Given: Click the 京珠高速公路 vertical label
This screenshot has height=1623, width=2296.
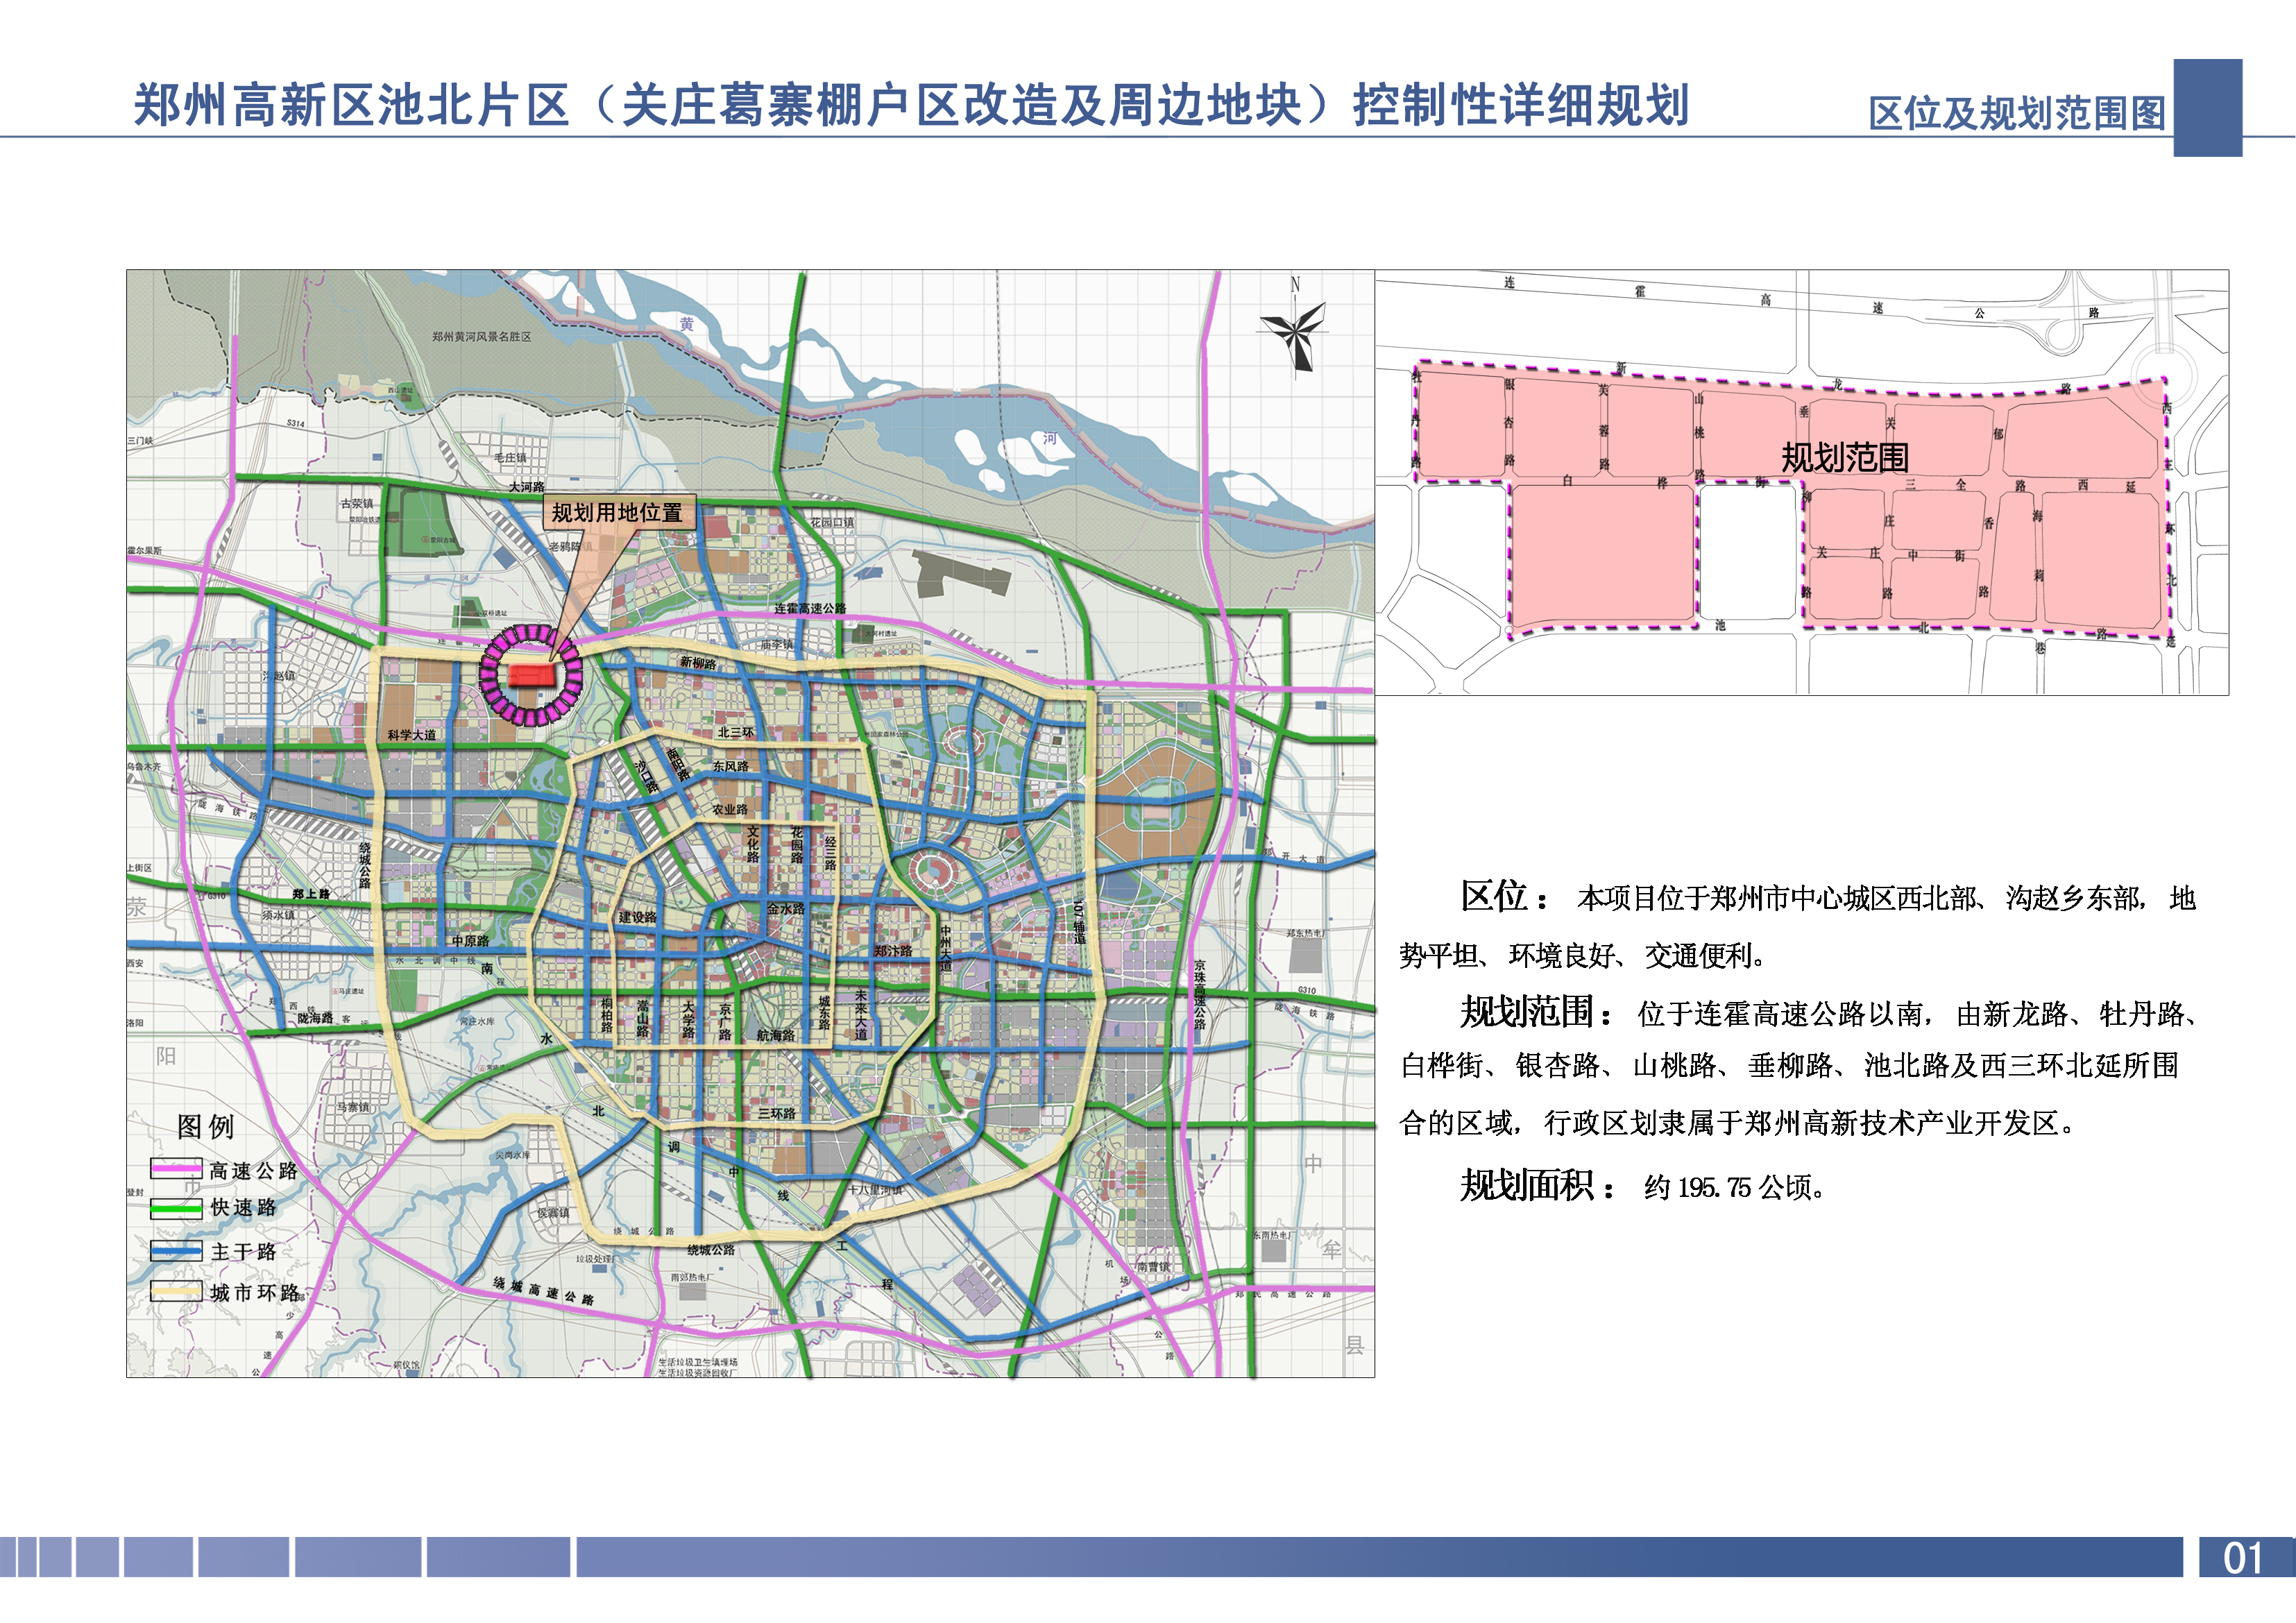Looking at the screenshot, I should click(1199, 994).
